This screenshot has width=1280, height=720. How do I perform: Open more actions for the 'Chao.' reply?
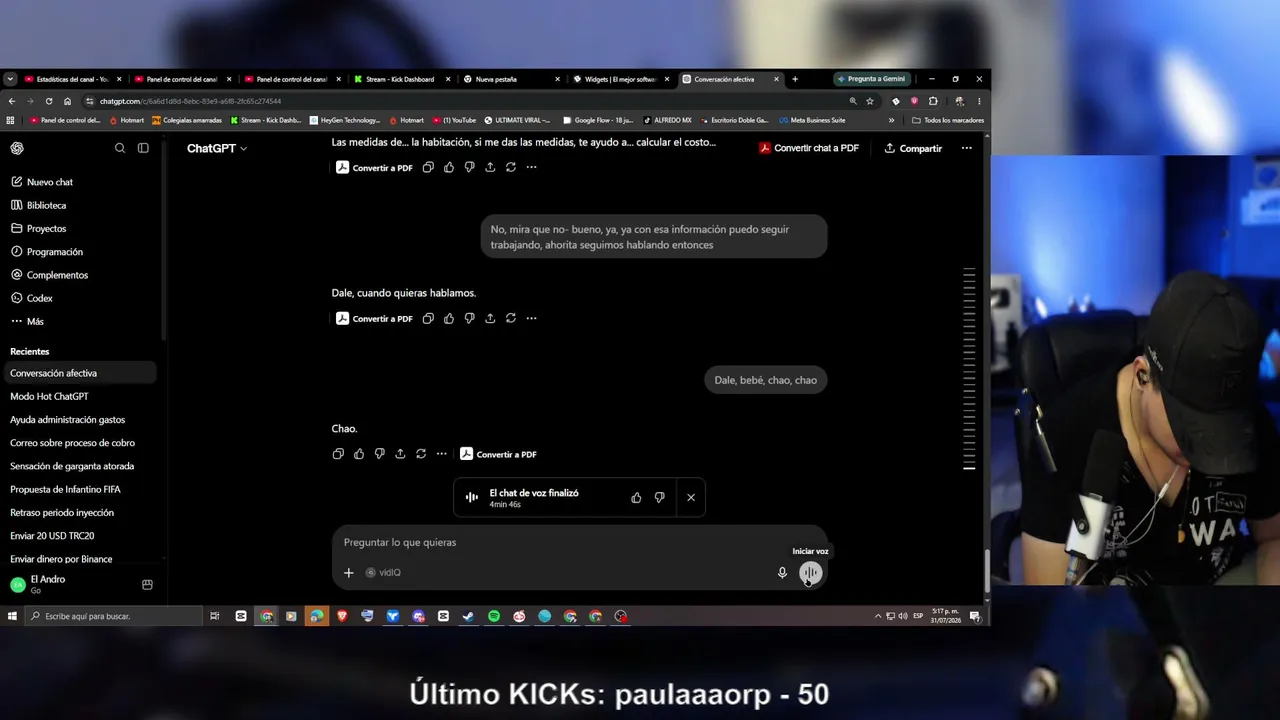coord(441,454)
